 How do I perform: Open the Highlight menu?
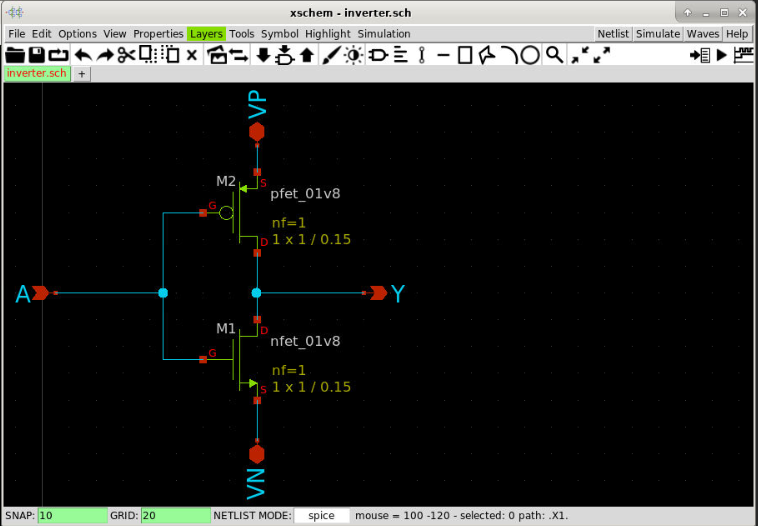(328, 34)
